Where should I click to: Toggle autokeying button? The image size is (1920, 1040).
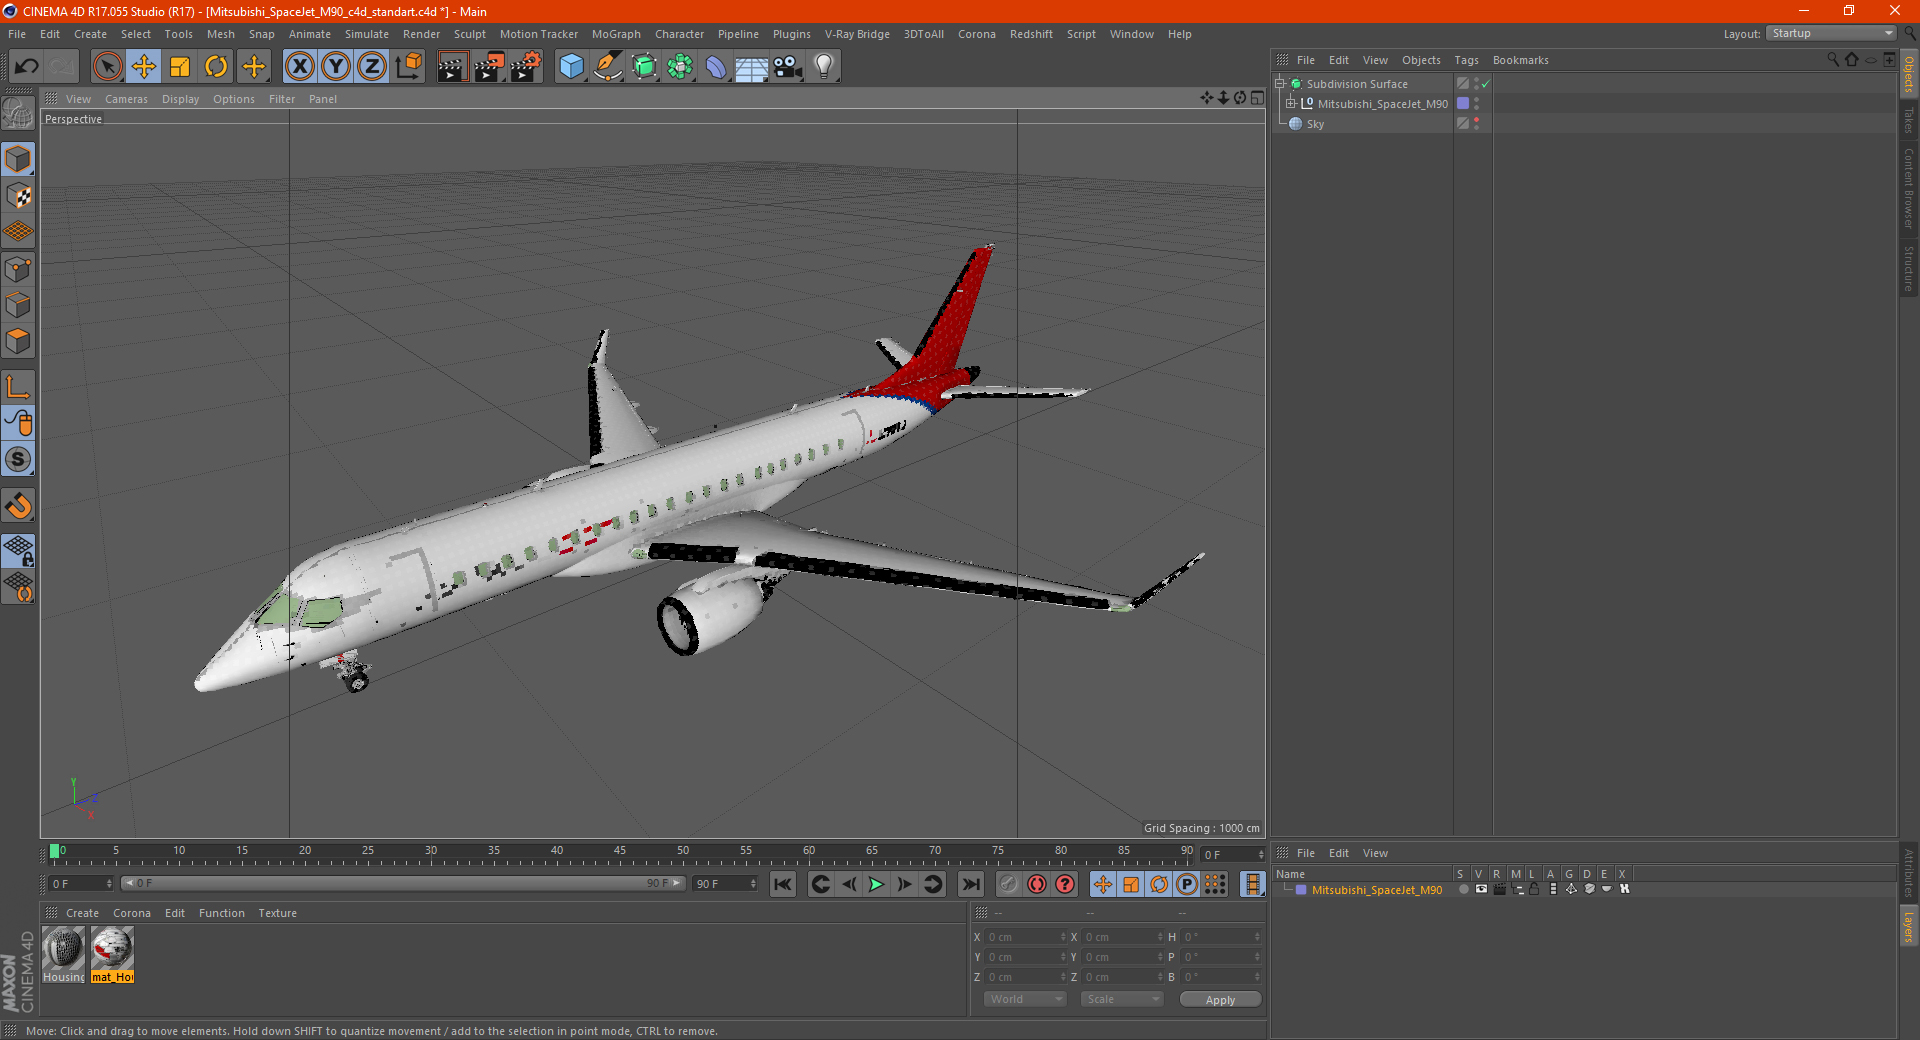pos(1037,884)
